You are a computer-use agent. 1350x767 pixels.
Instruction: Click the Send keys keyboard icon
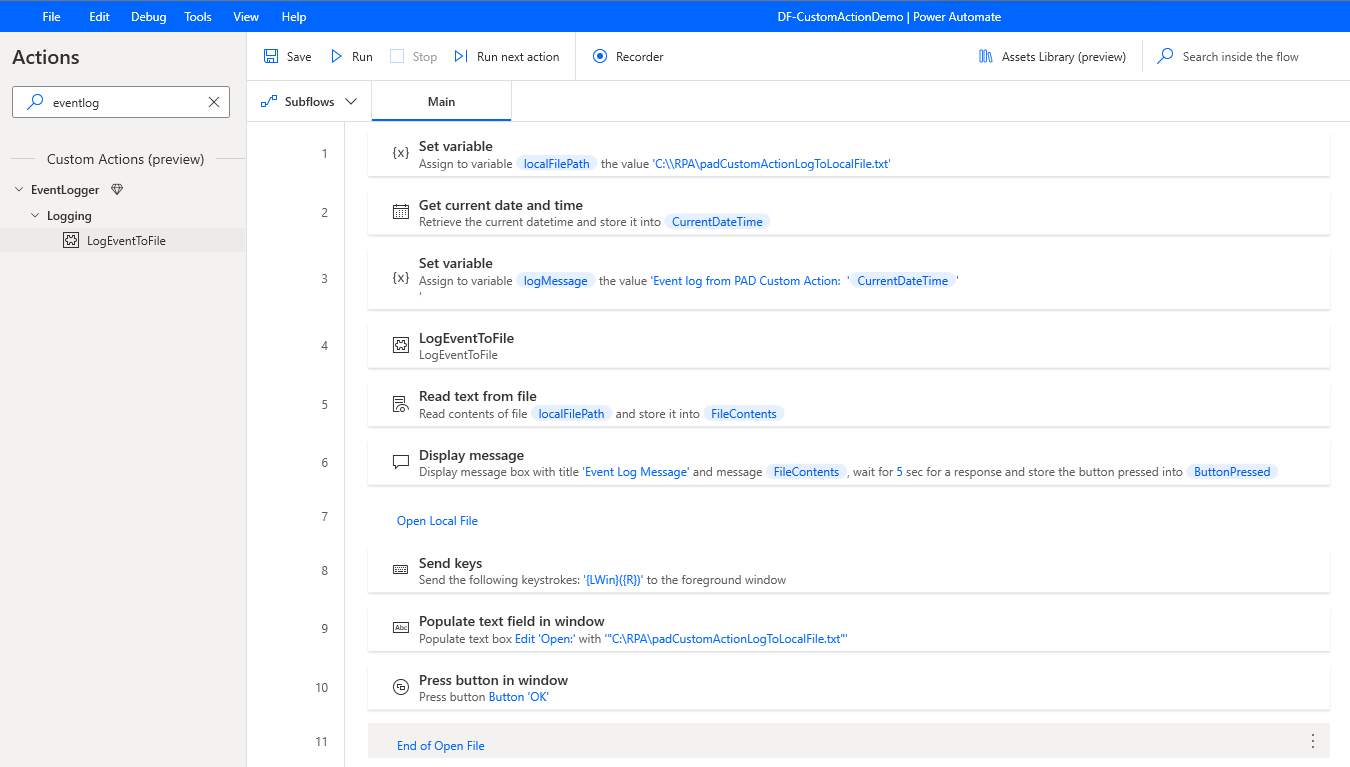click(x=401, y=570)
